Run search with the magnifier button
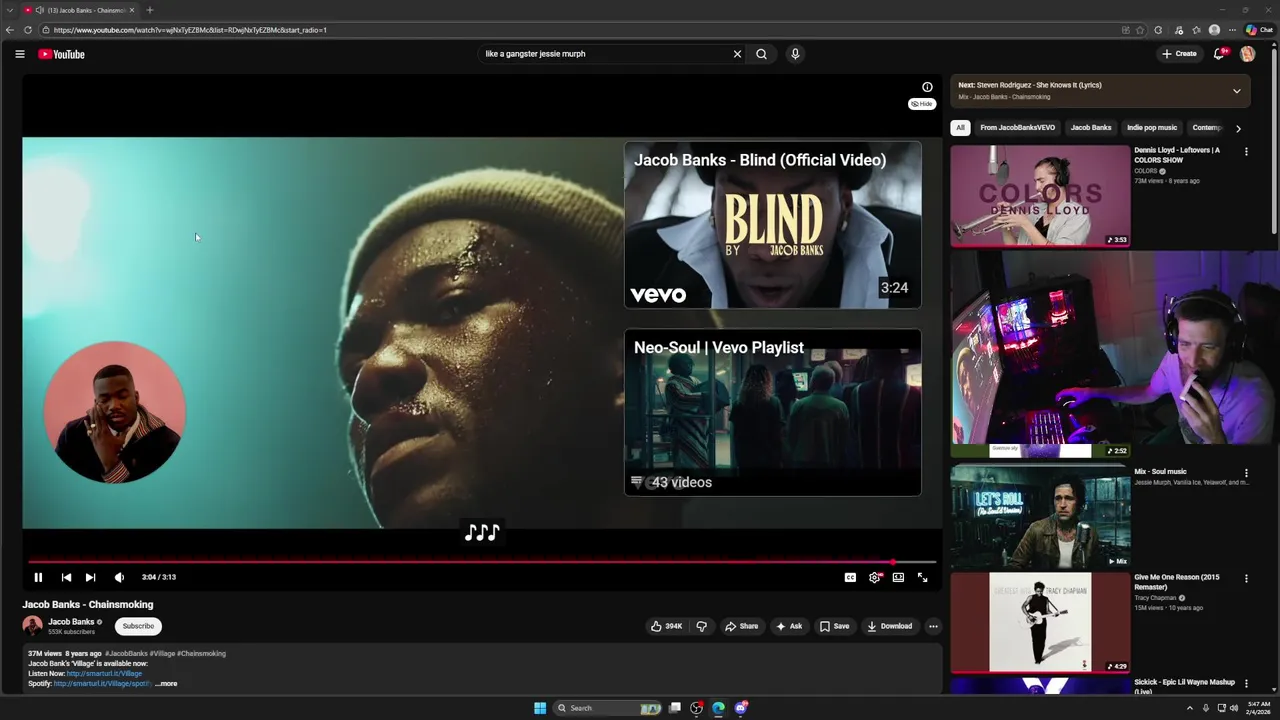The image size is (1280, 720). pos(761,54)
